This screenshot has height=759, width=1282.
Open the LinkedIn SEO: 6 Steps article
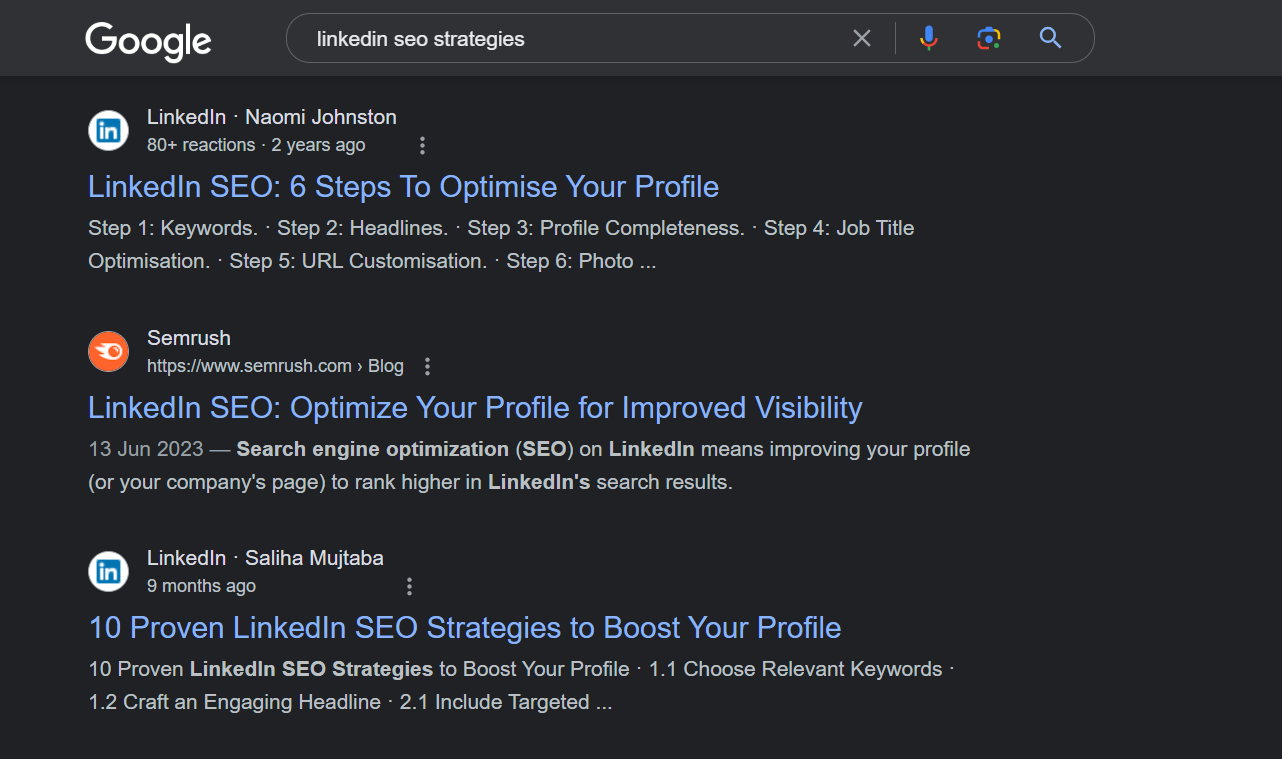(402, 187)
